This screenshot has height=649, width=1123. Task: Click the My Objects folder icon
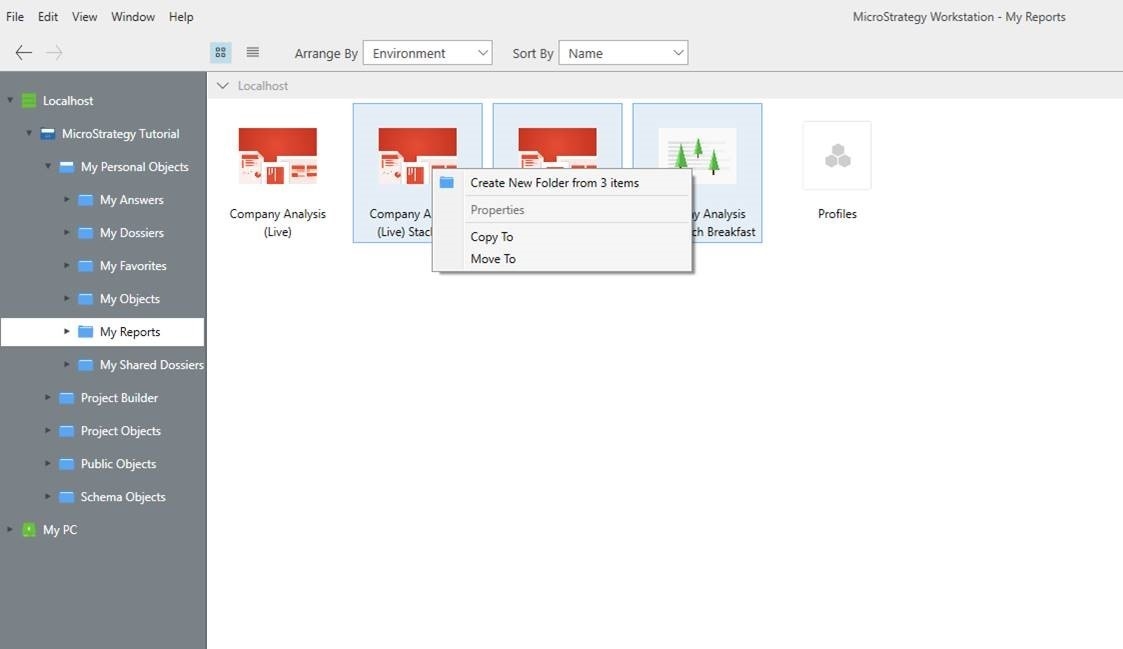coord(85,299)
